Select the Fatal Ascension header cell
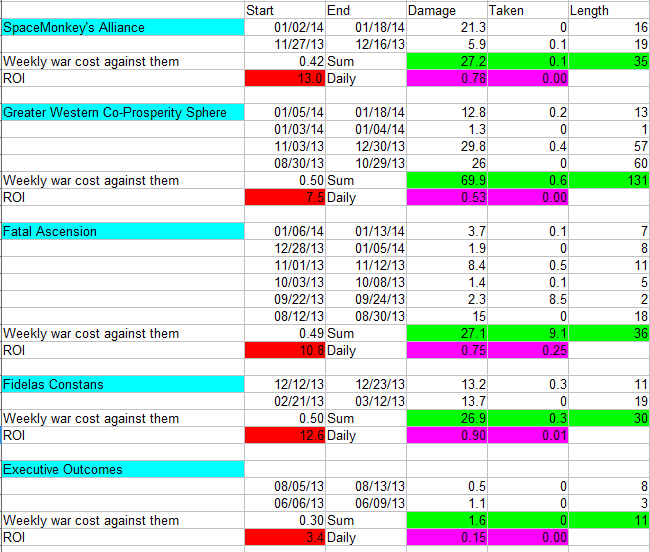650x552 pixels. [x=123, y=231]
